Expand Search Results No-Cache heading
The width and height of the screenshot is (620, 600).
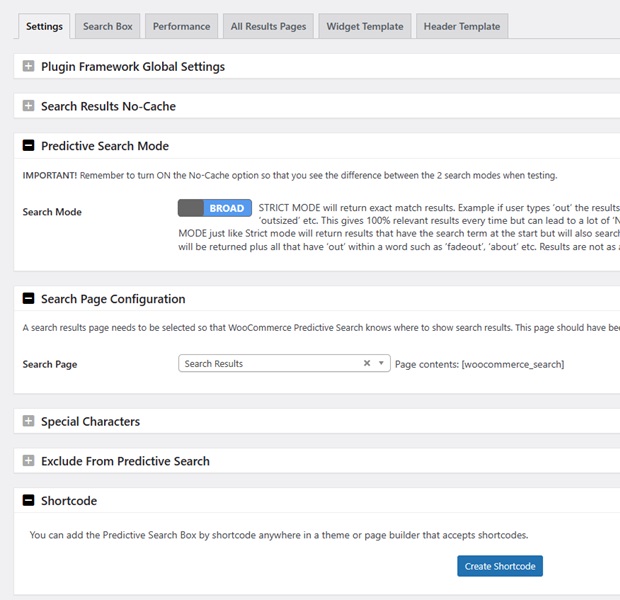(x=108, y=106)
